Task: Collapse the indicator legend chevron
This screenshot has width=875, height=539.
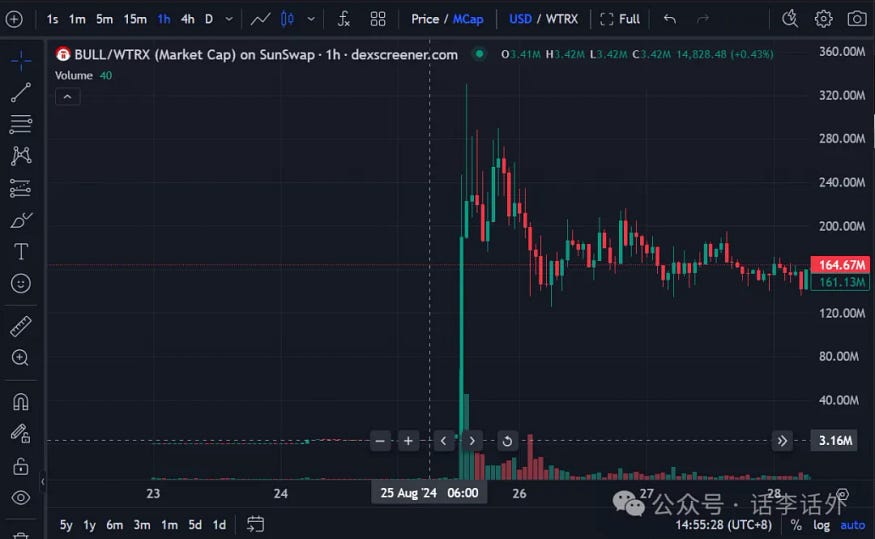Action: point(68,97)
